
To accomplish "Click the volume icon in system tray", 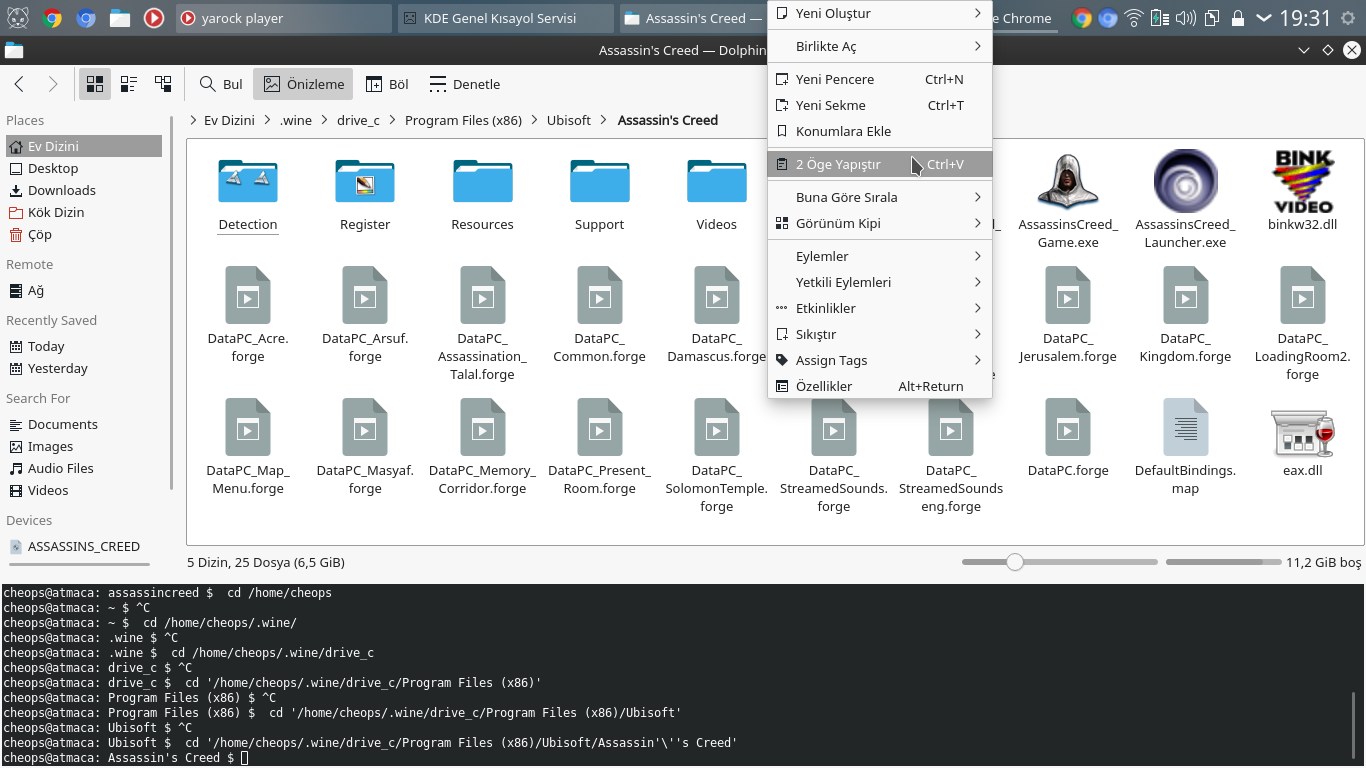I will [x=1186, y=18].
